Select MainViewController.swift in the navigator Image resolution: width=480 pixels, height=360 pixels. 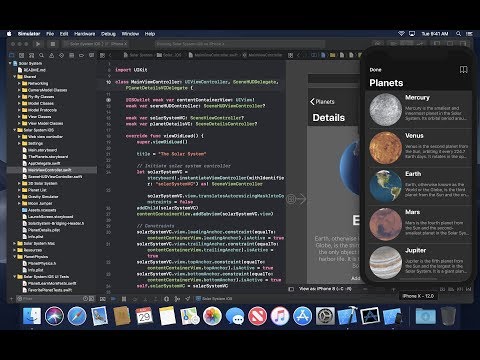click(49, 170)
